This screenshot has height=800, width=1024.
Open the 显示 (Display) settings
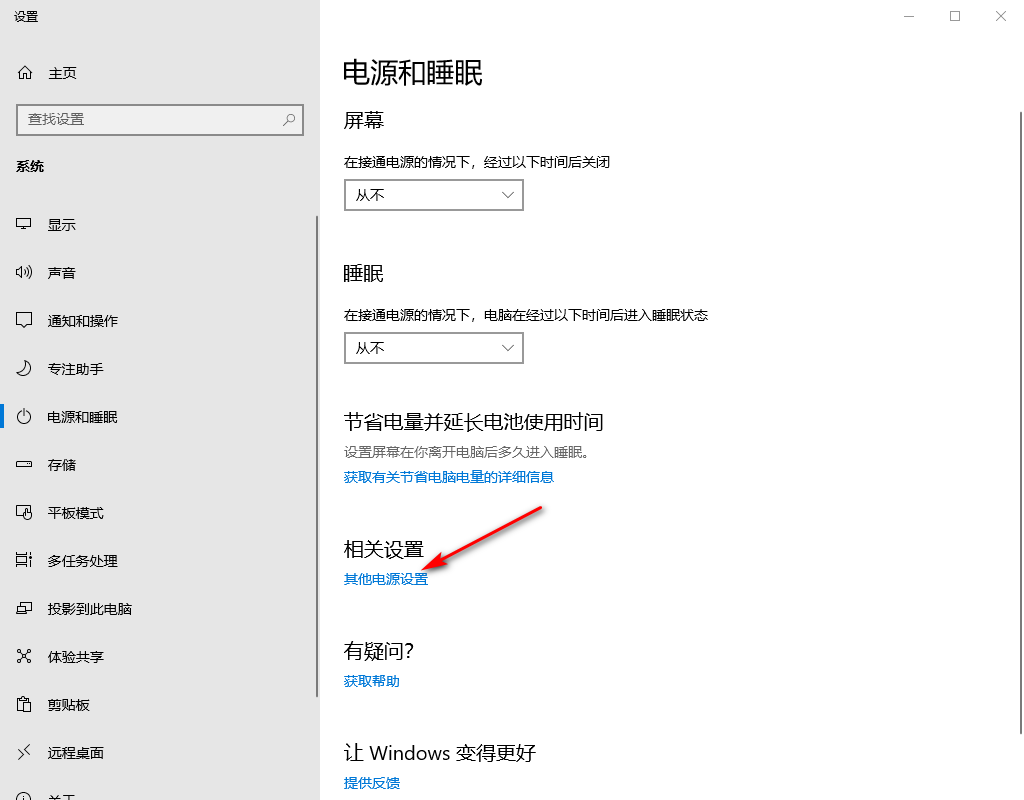61,224
